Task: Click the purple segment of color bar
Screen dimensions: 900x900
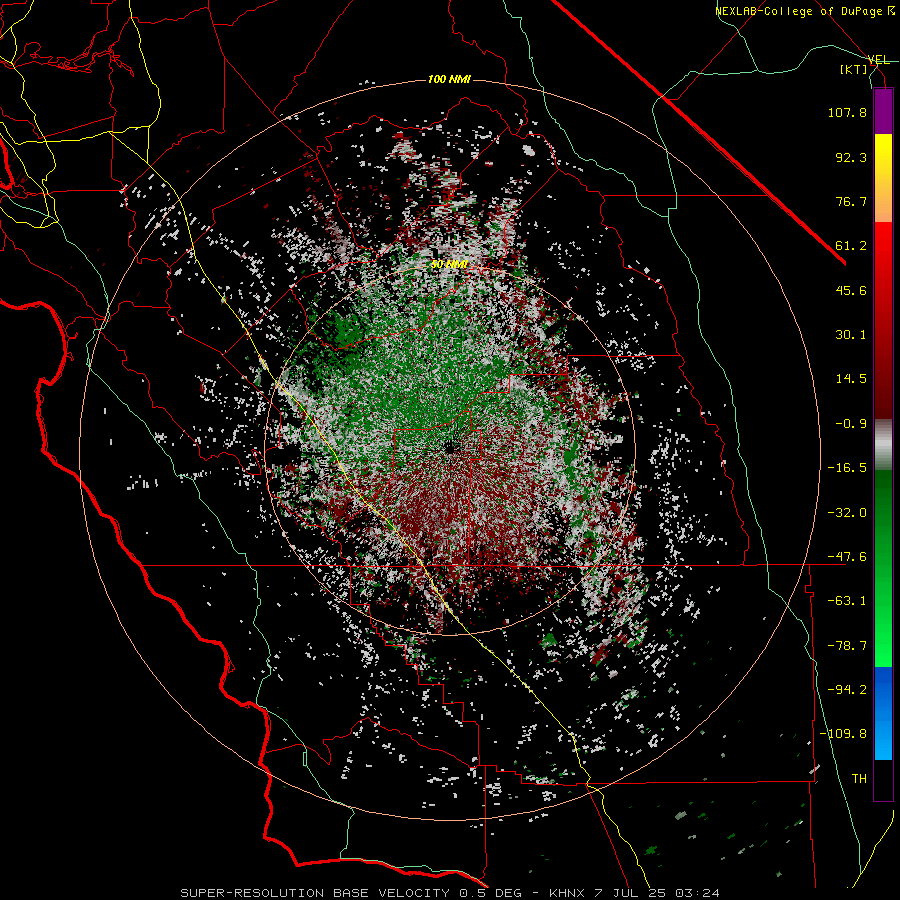Action: [883, 111]
